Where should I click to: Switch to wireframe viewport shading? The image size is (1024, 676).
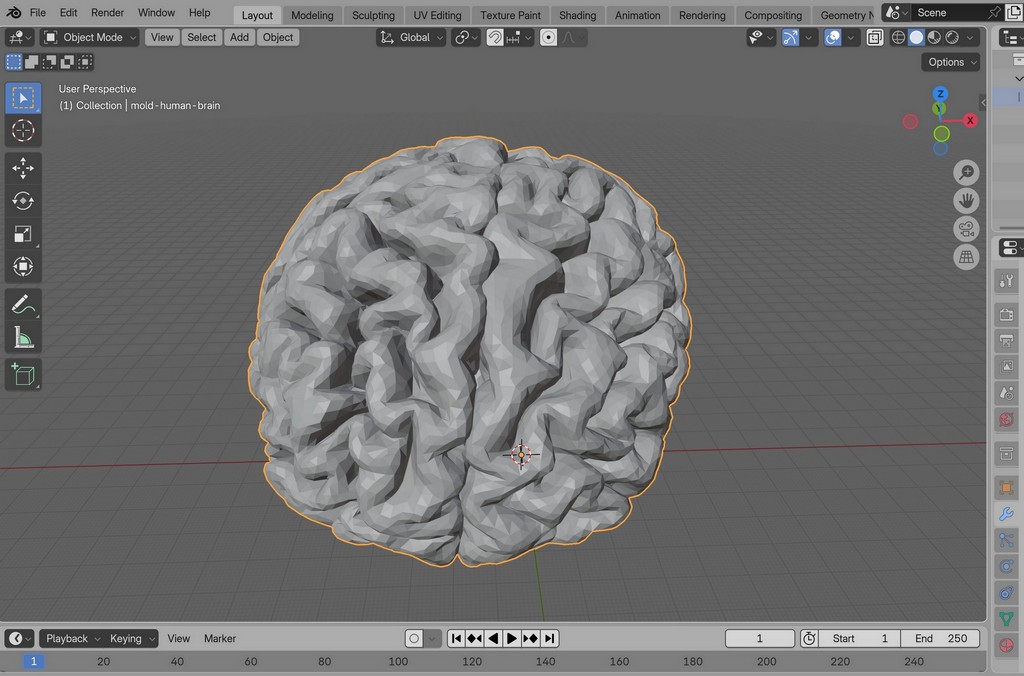point(899,37)
